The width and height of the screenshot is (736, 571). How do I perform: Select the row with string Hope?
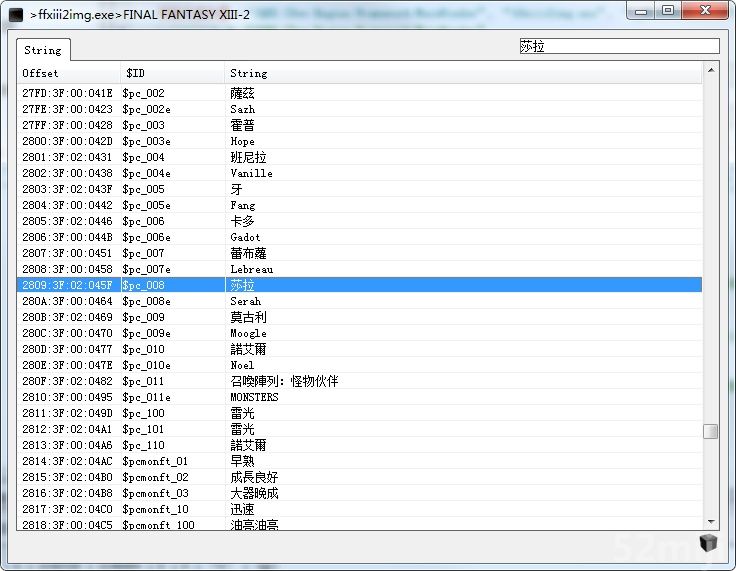tap(360, 141)
